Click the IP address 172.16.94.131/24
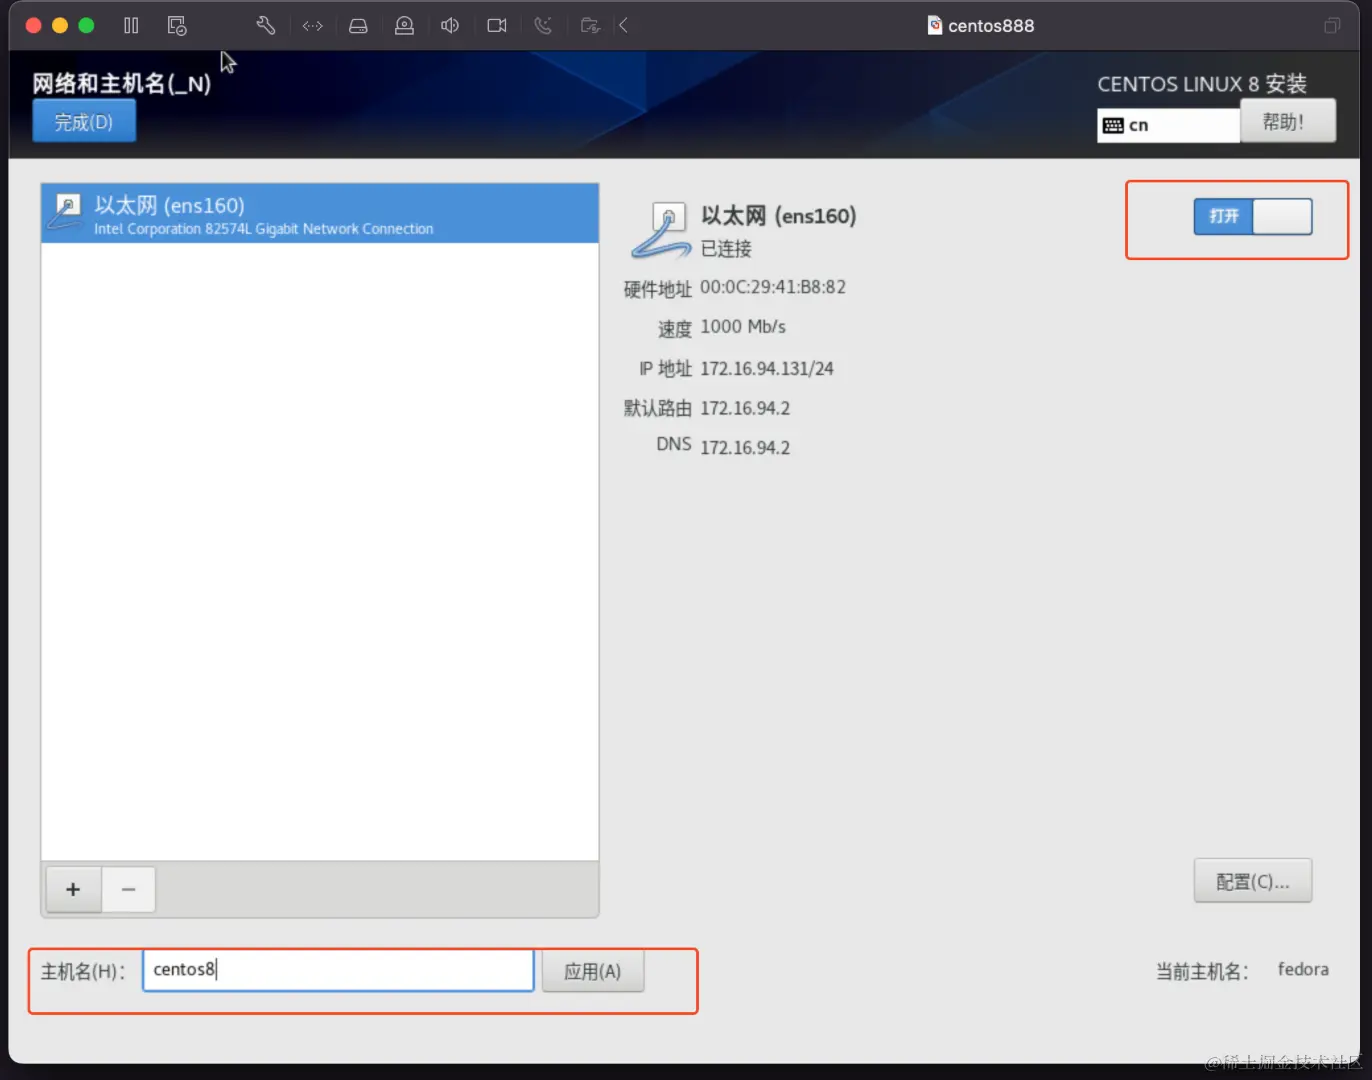Screen dimensions: 1372x1080 (767, 369)
